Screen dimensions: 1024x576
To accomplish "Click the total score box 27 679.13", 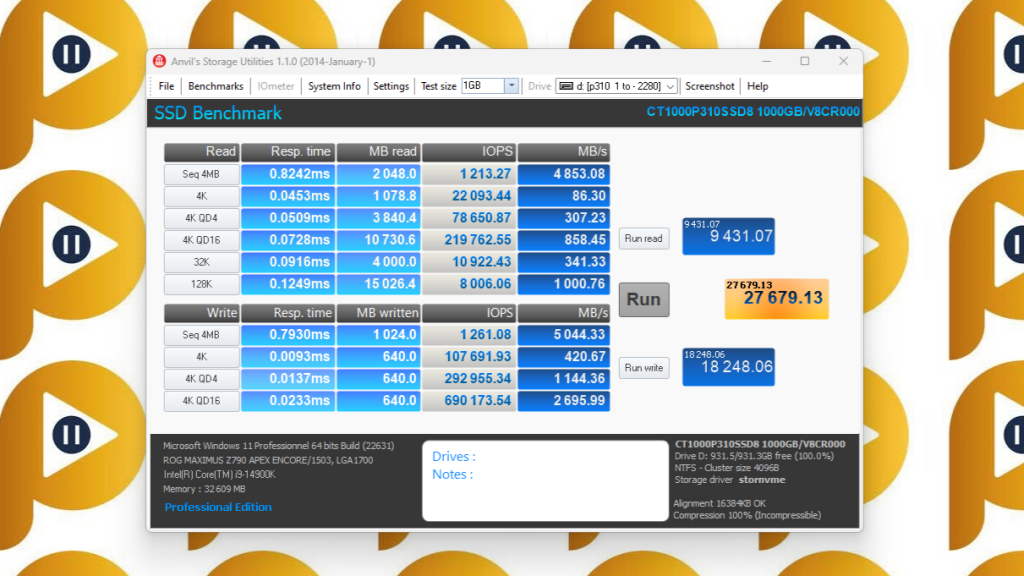I will pyautogui.click(x=776, y=298).
